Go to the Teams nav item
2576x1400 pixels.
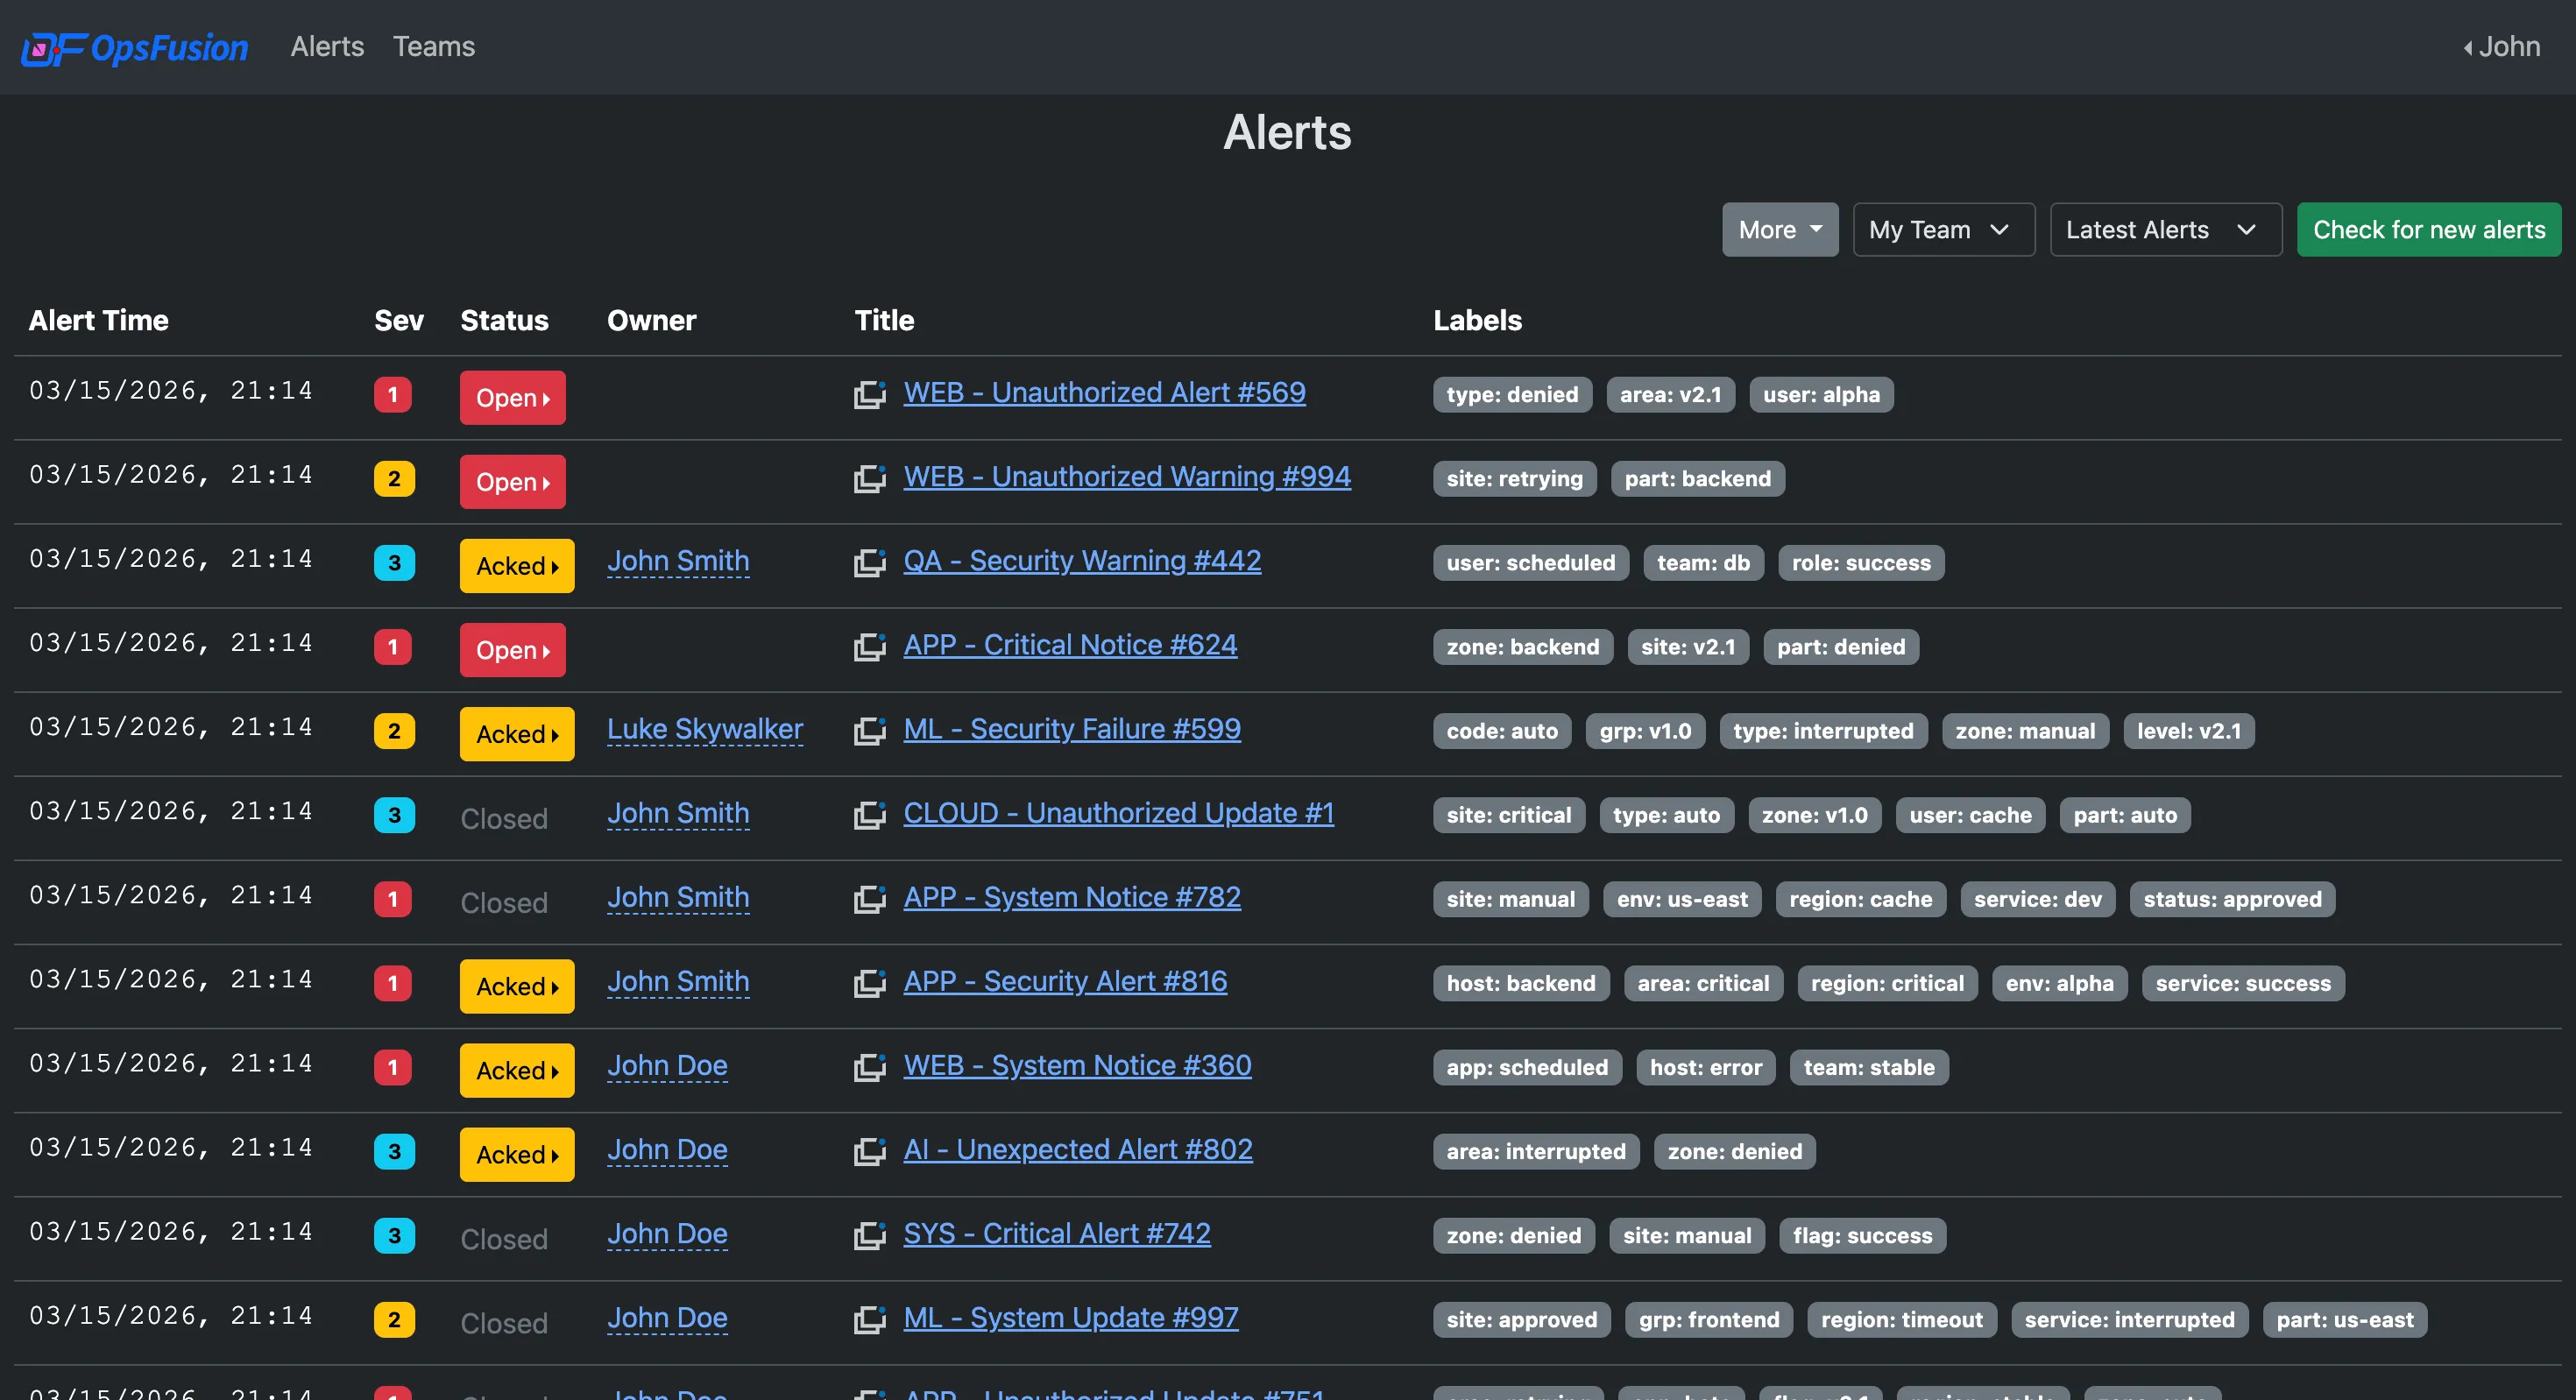[x=434, y=46]
